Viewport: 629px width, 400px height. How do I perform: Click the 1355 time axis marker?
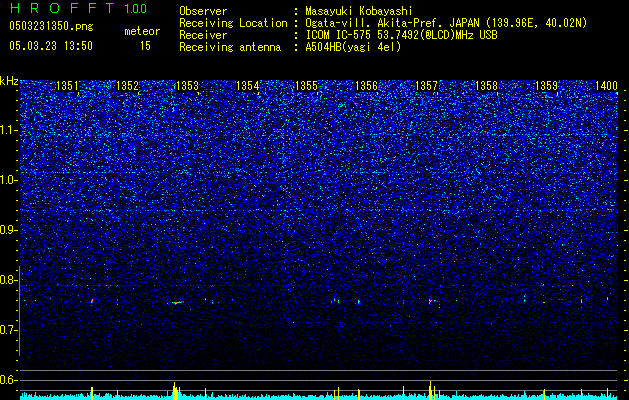pos(306,85)
